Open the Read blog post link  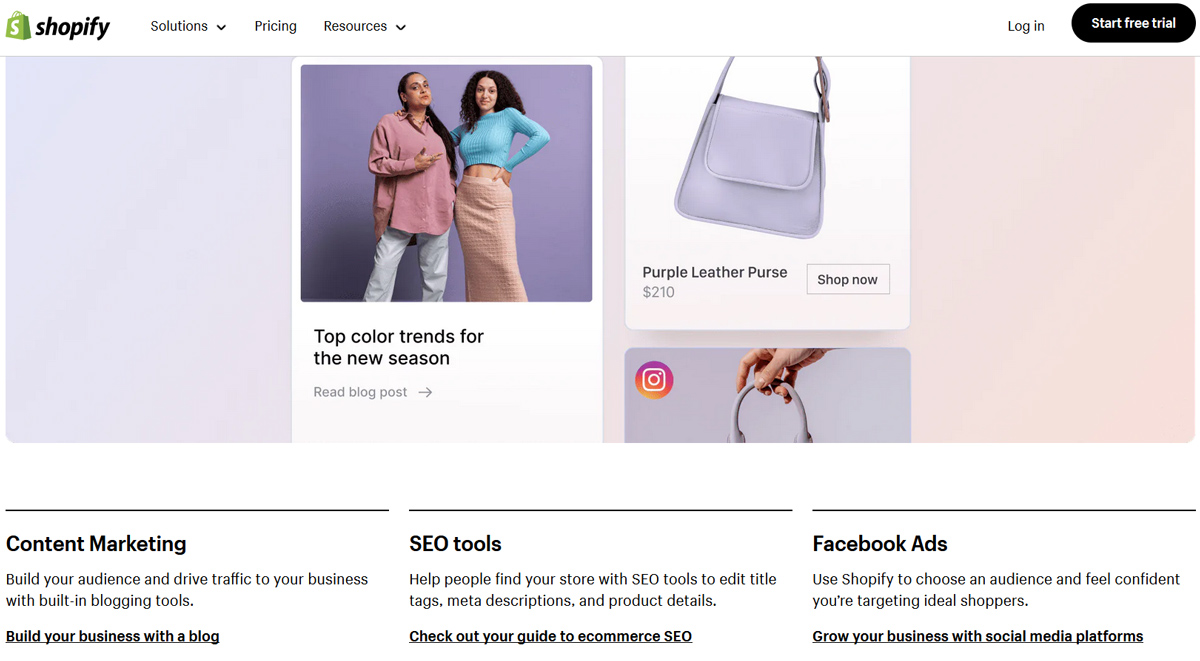pos(360,392)
